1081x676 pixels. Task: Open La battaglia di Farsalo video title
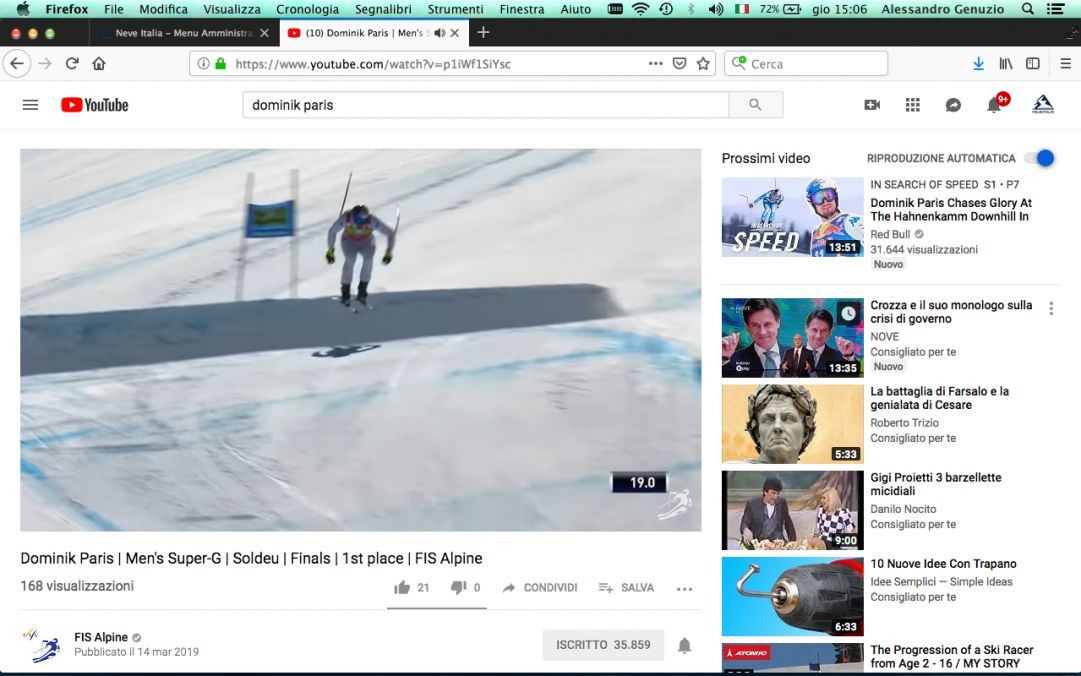(939, 398)
